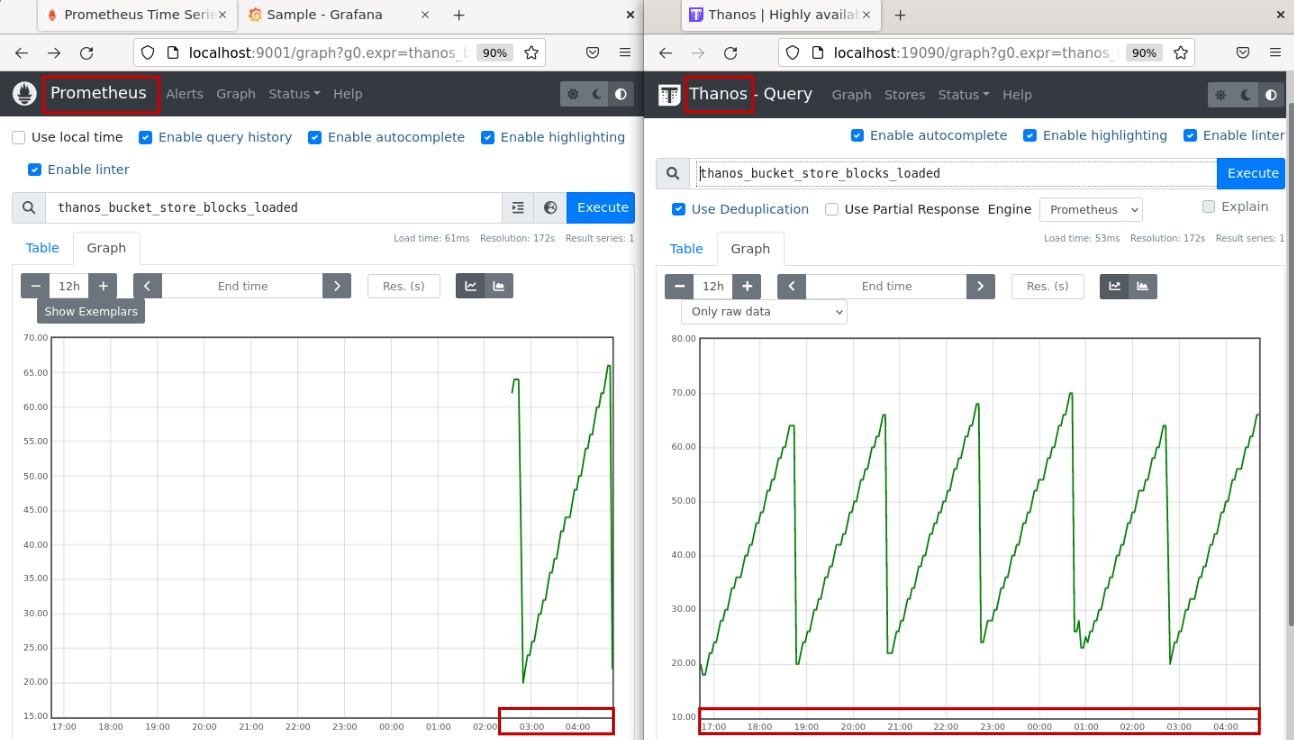Check Use Partial Response in Thanos
Viewport: 1294px width, 740px height.
pyautogui.click(x=832, y=209)
